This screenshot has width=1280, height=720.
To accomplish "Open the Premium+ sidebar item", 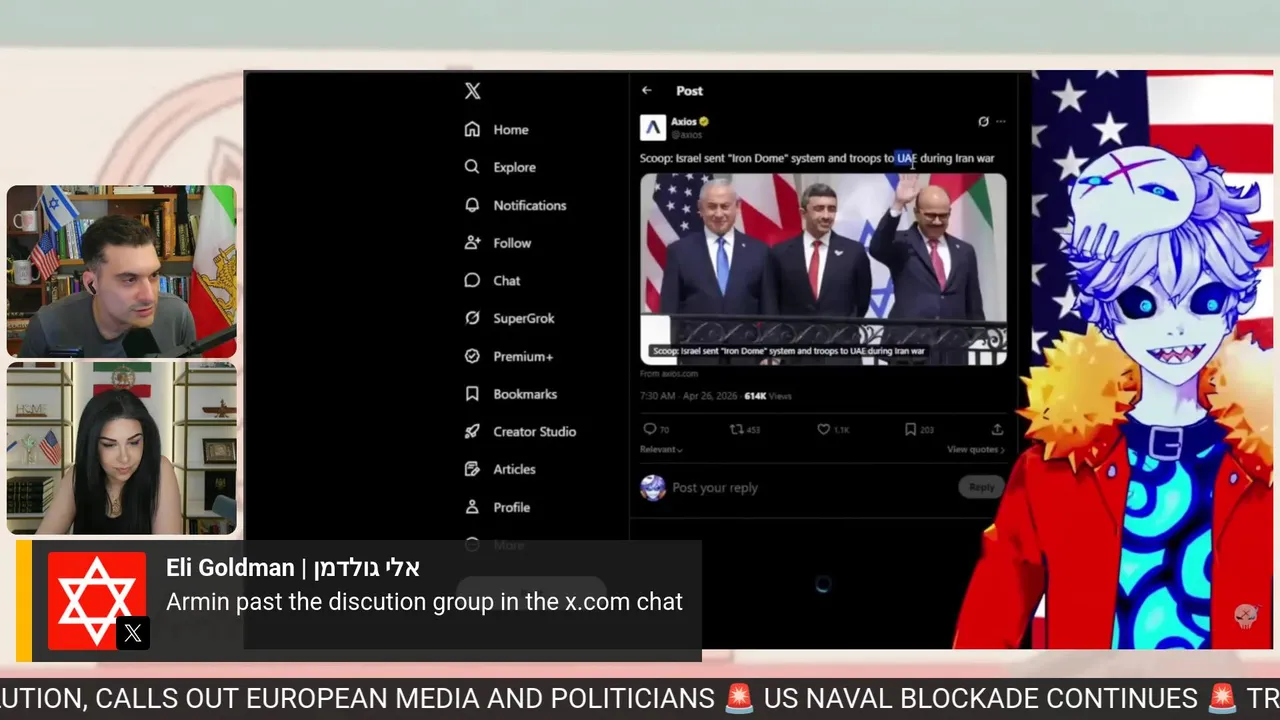I will coord(509,356).
